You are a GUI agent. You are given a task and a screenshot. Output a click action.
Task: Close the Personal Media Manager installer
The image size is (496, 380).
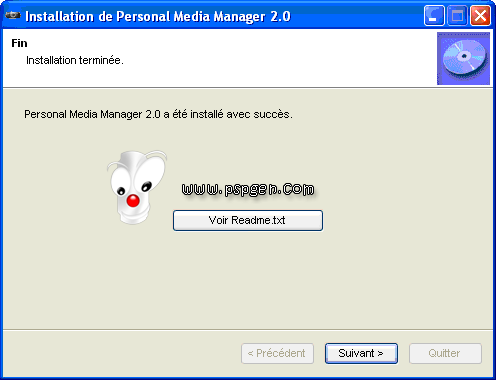point(480,16)
